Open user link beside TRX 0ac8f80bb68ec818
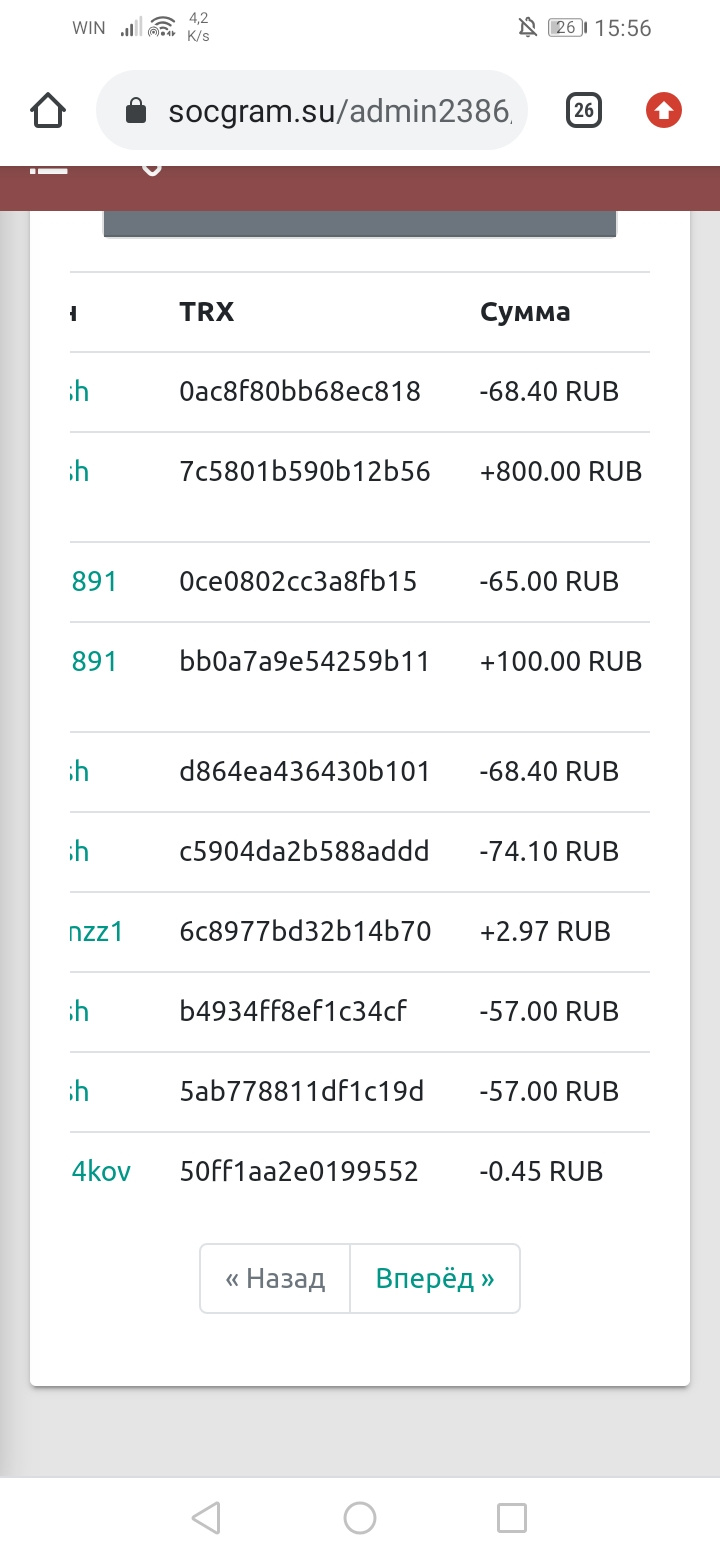 79,391
